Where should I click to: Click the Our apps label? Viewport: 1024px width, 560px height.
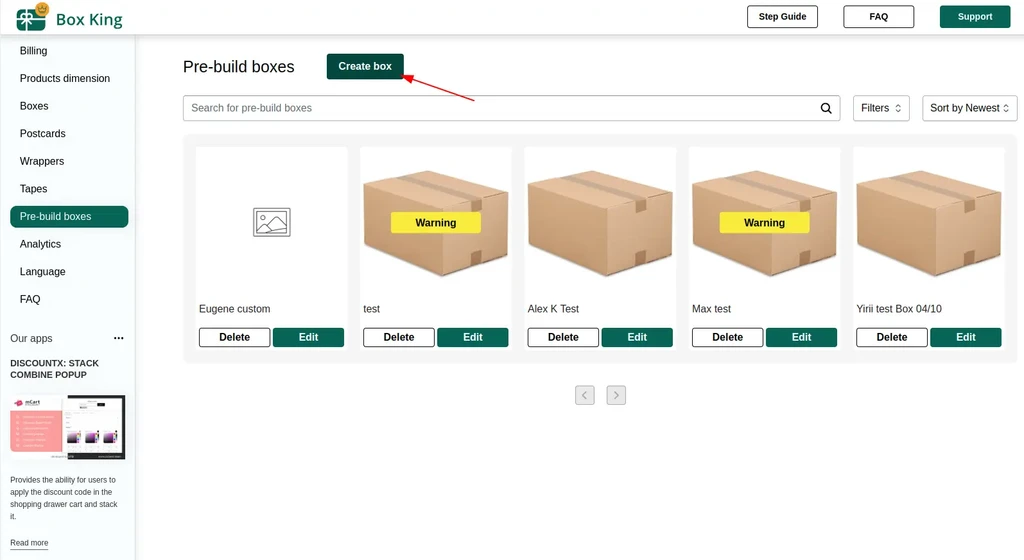(x=31, y=338)
